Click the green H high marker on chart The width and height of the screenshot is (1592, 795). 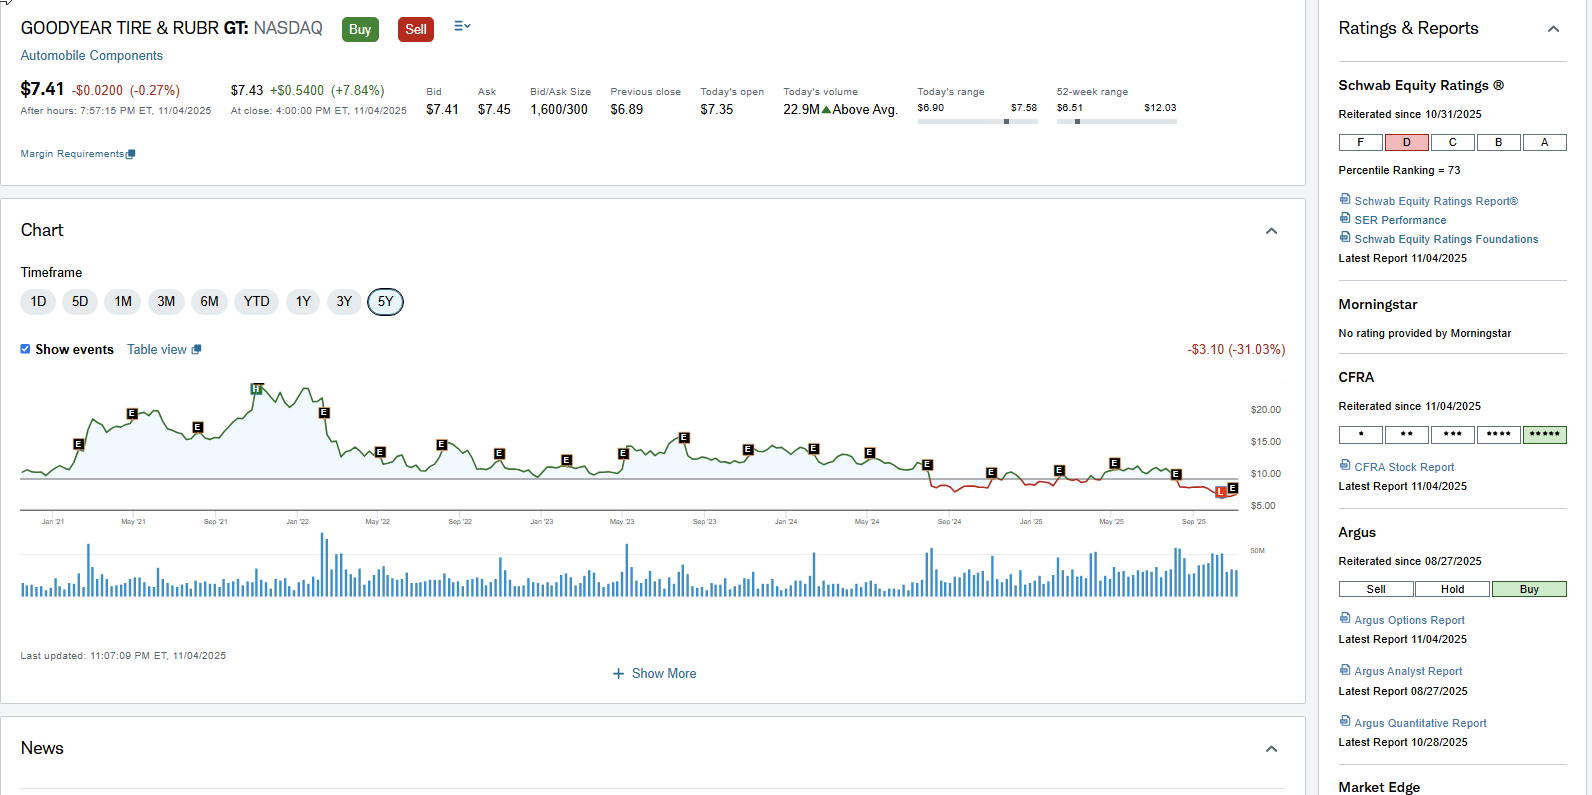257,389
